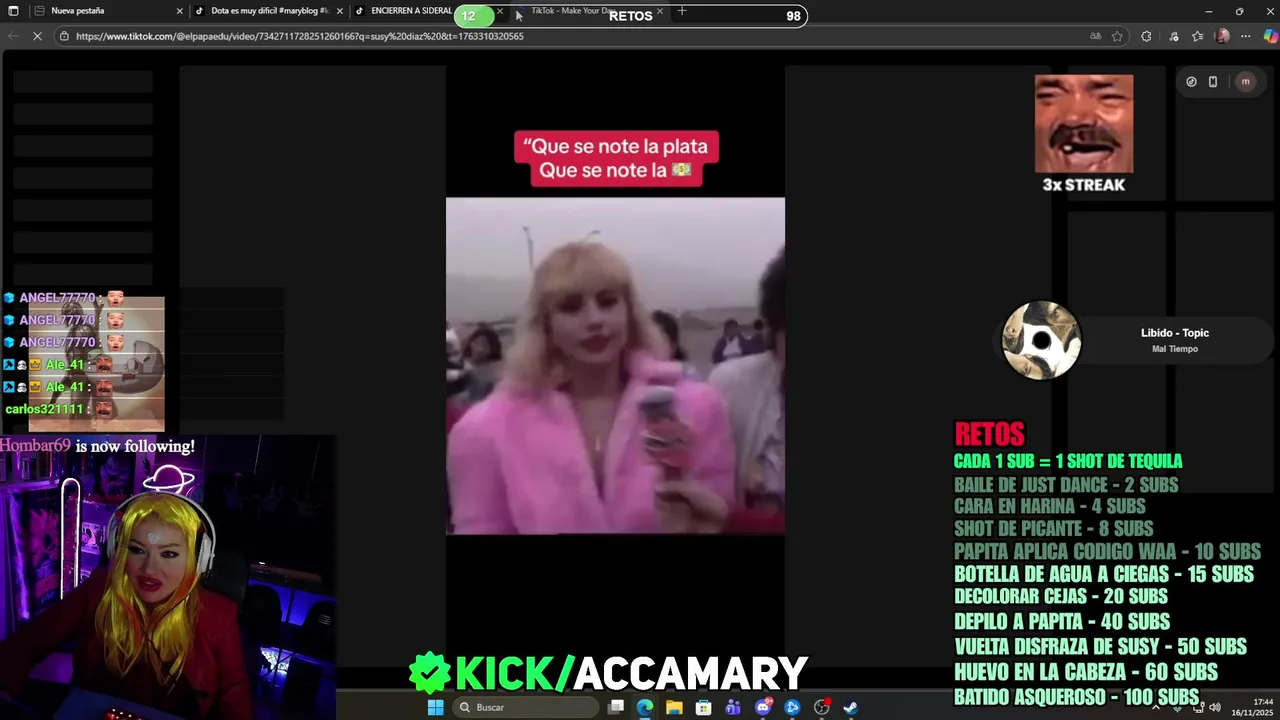Click the RETOS heading in red
This screenshot has height=720, width=1280.
(x=989, y=434)
